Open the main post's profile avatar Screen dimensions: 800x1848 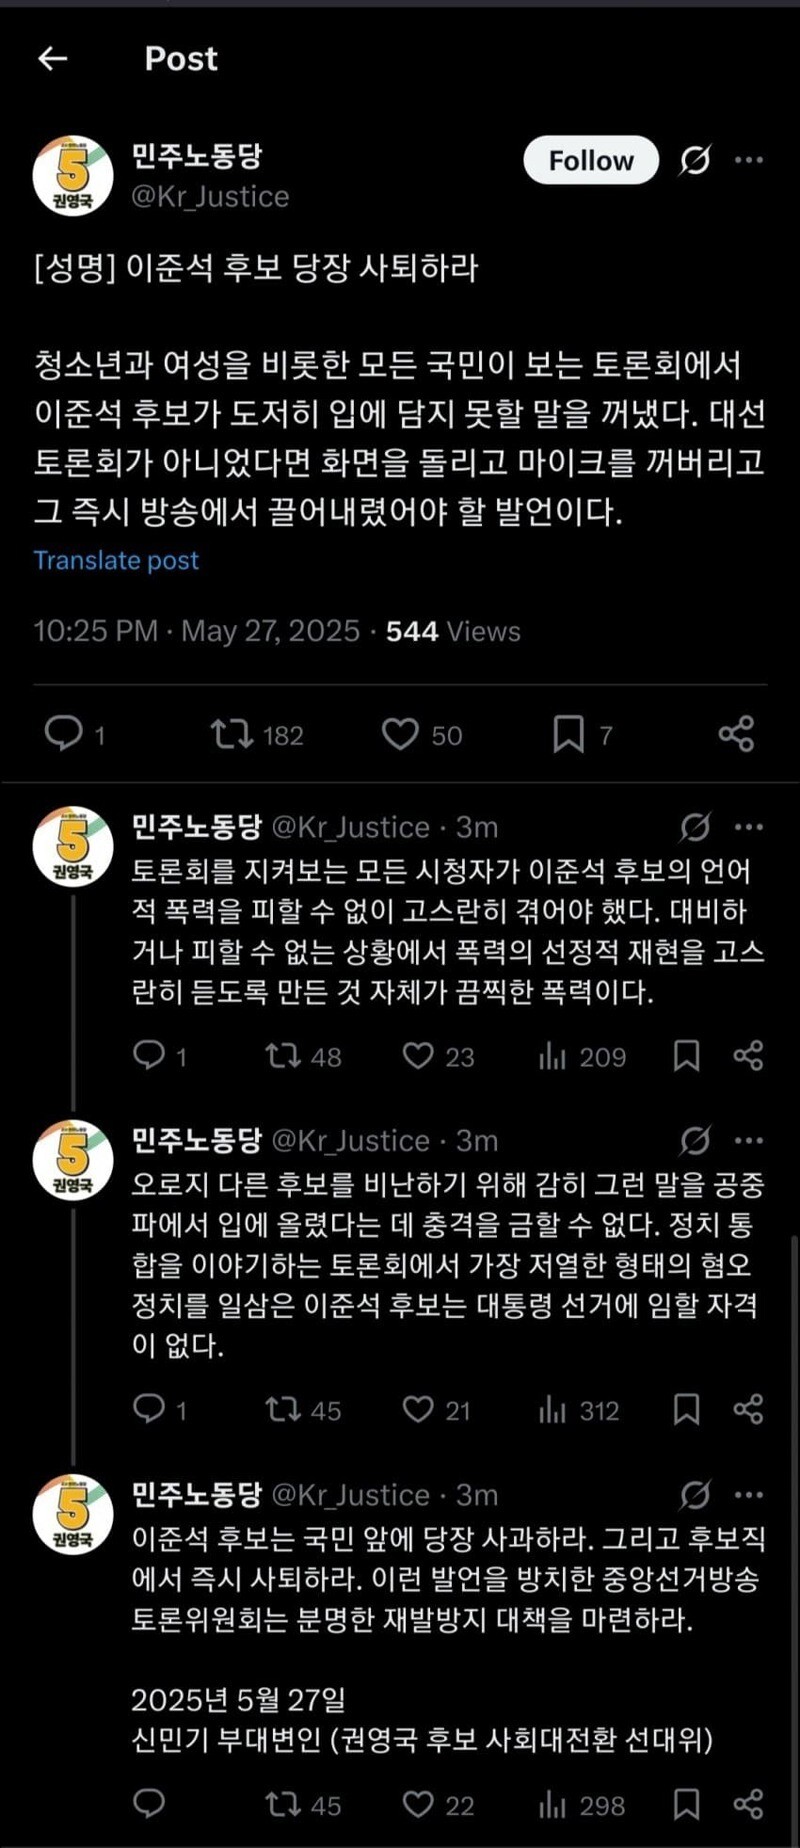pos(72,175)
